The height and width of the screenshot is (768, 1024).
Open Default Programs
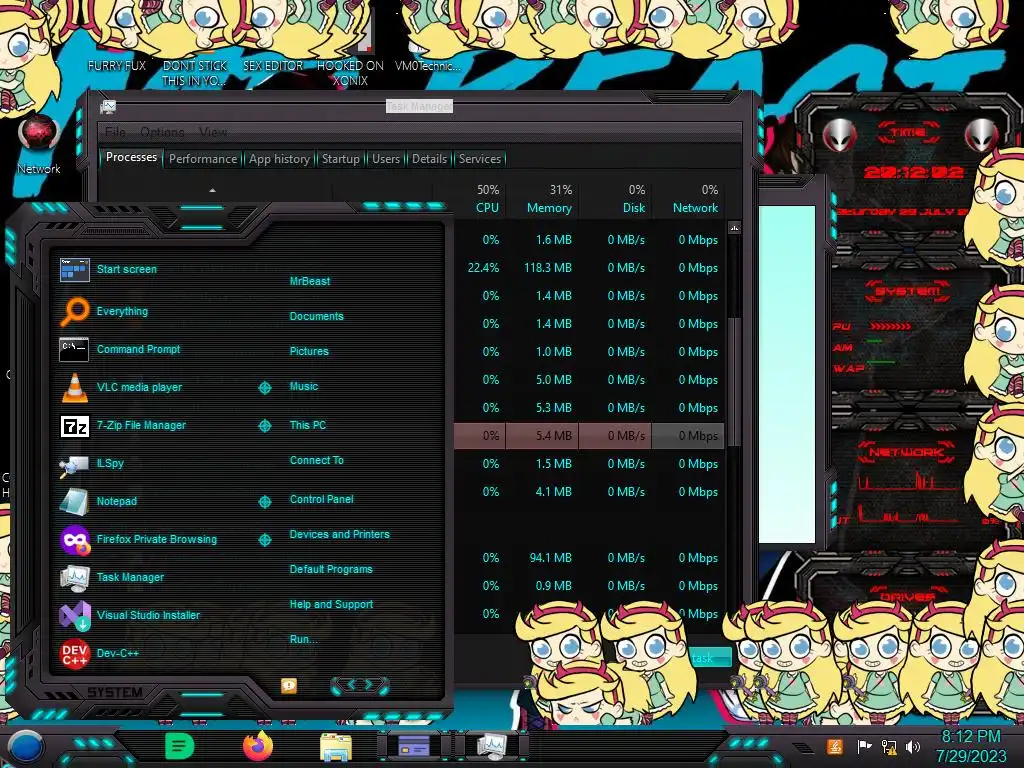pyautogui.click(x=330, y=569)
